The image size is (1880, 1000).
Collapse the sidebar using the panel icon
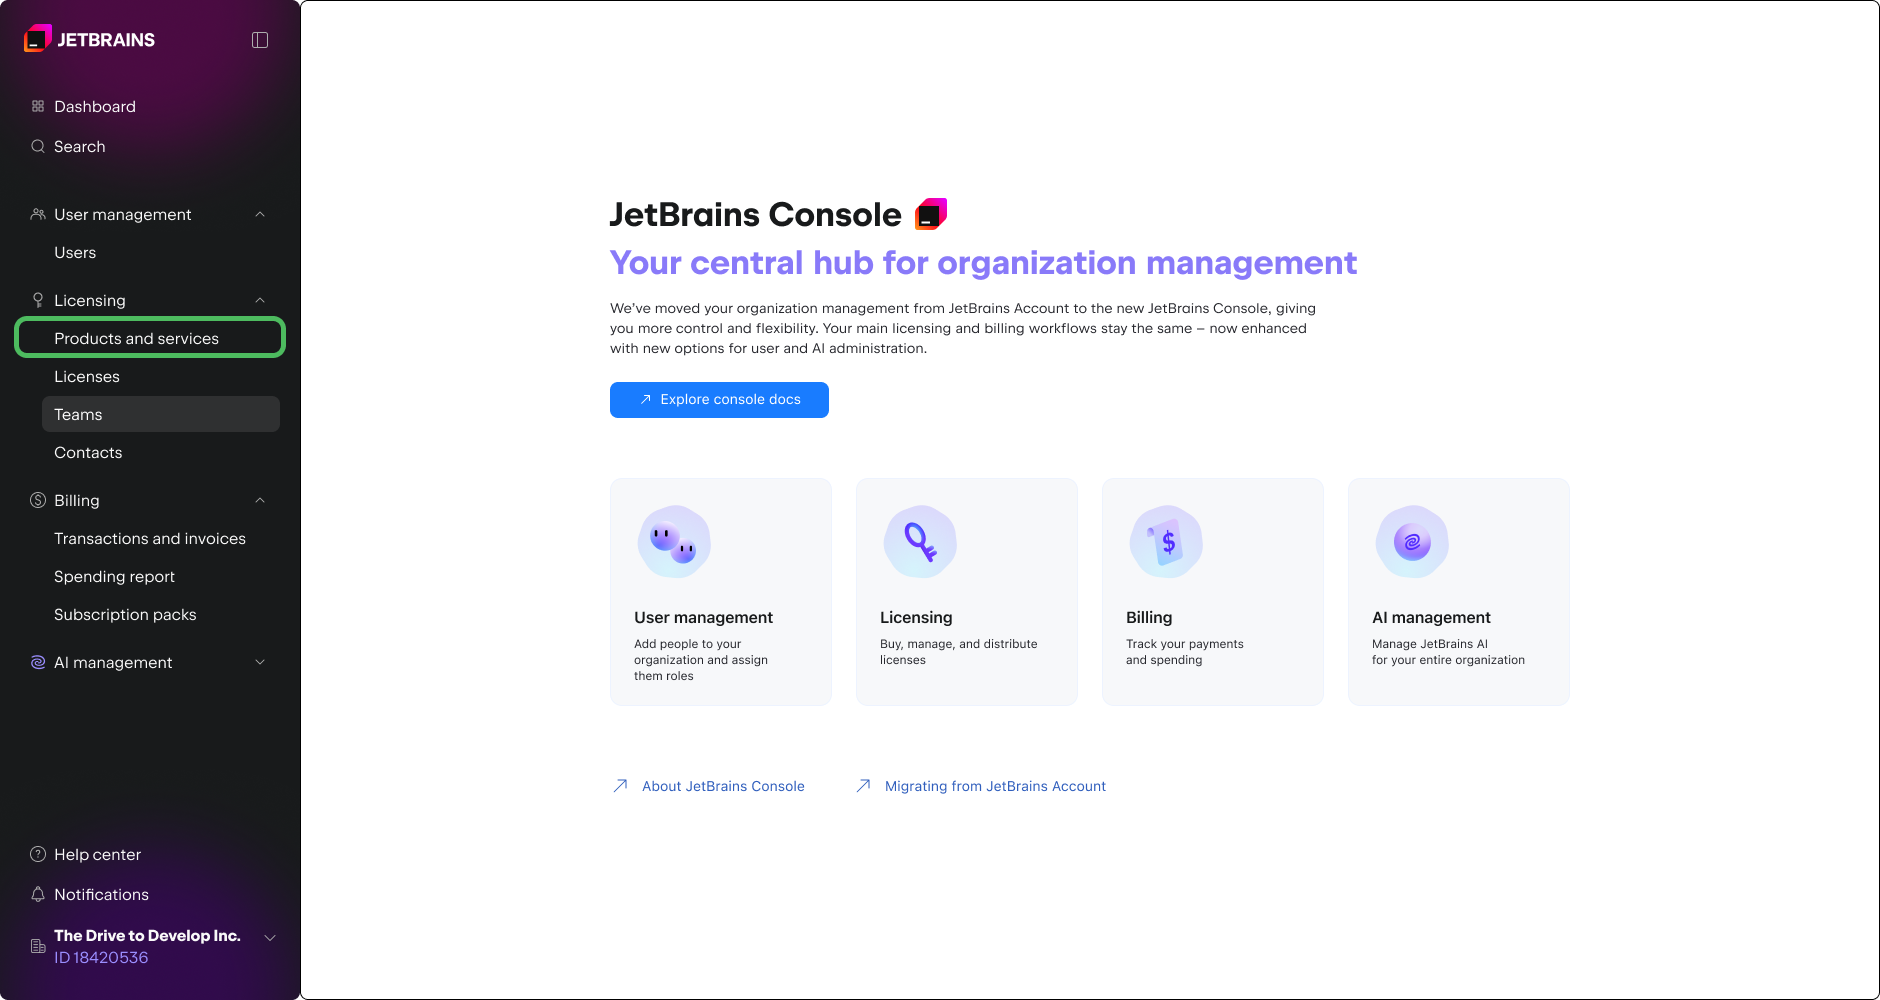click(260, 39)
